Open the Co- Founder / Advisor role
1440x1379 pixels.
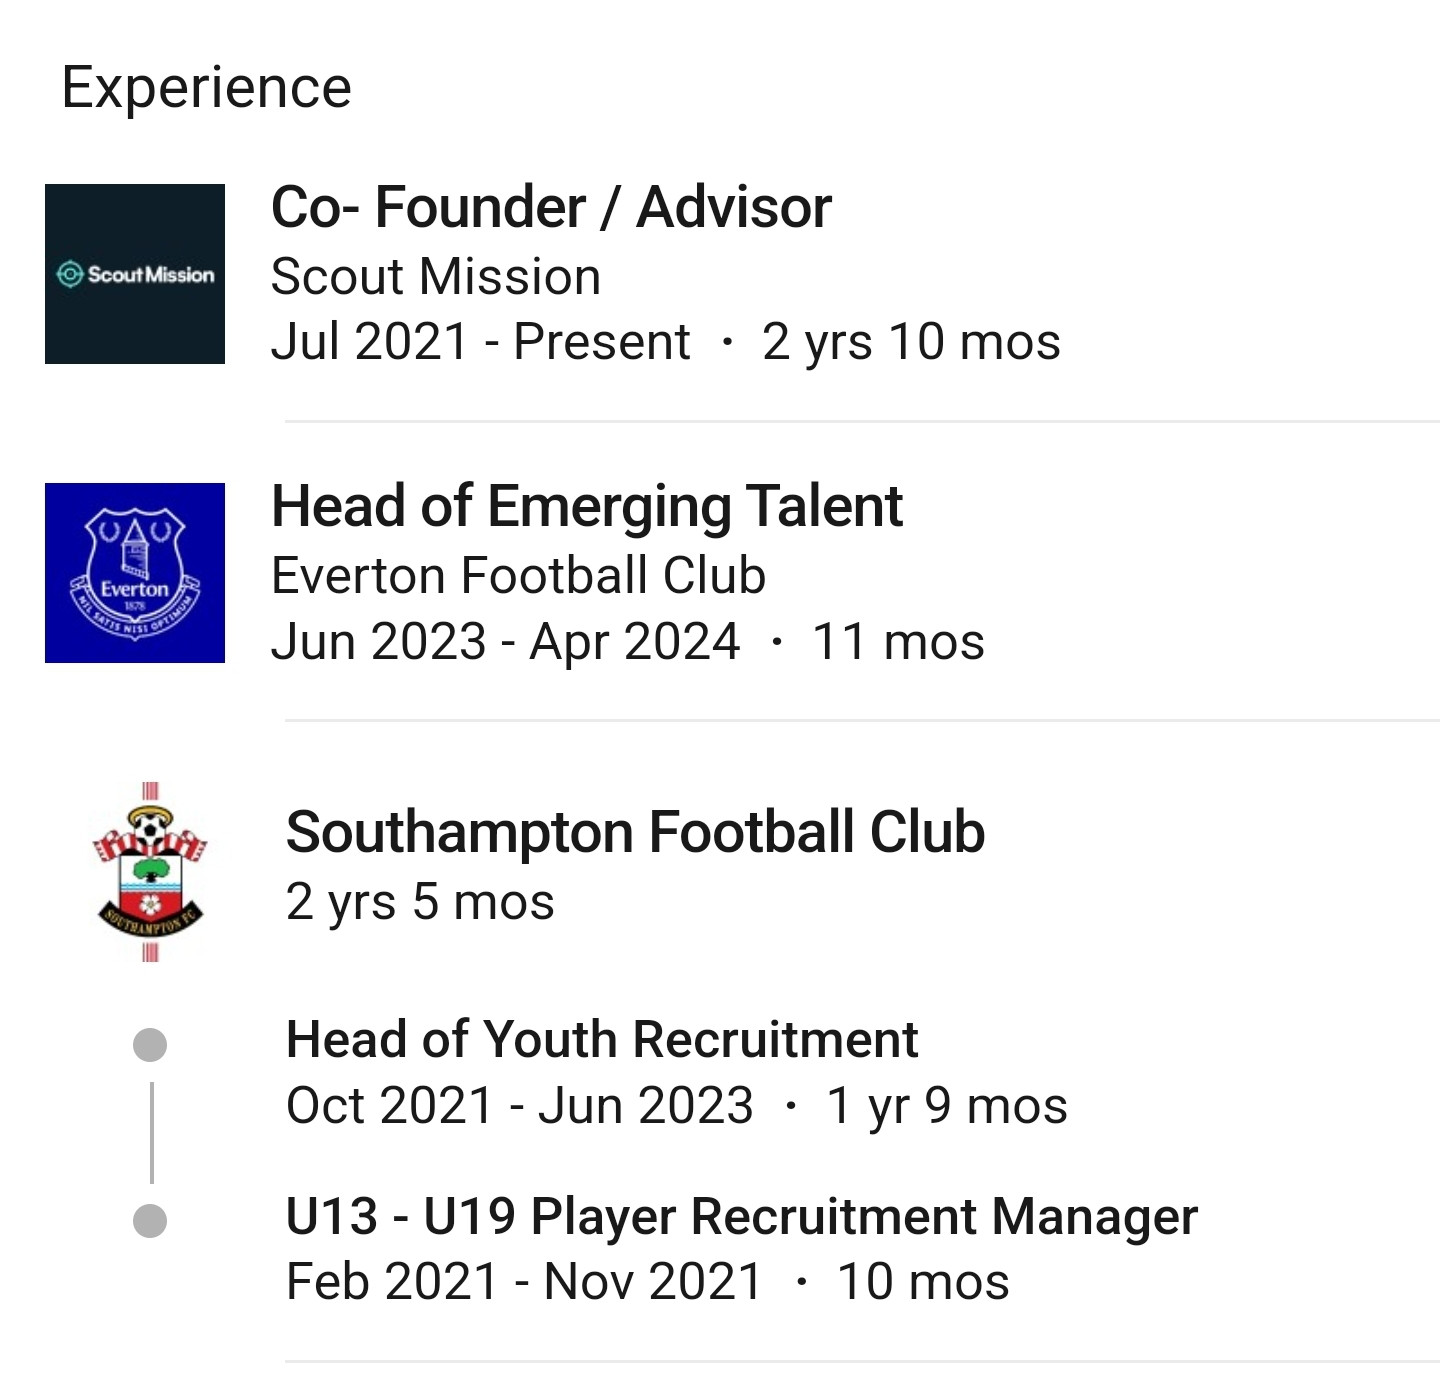[550, 208]
